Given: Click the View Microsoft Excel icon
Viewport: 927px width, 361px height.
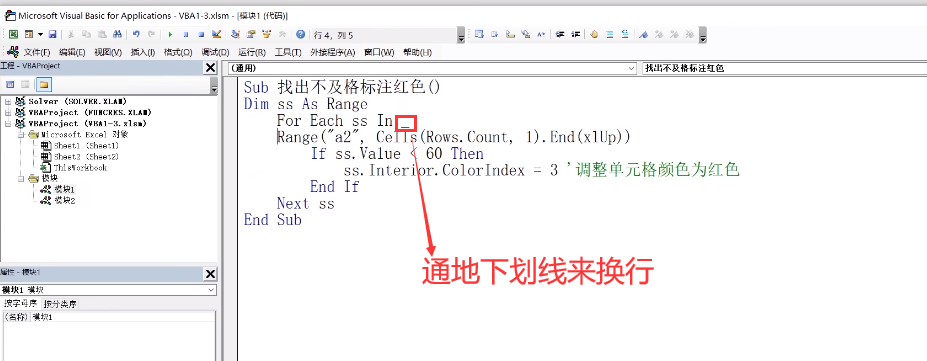Looking at the screenshot, I should point(13,35).
